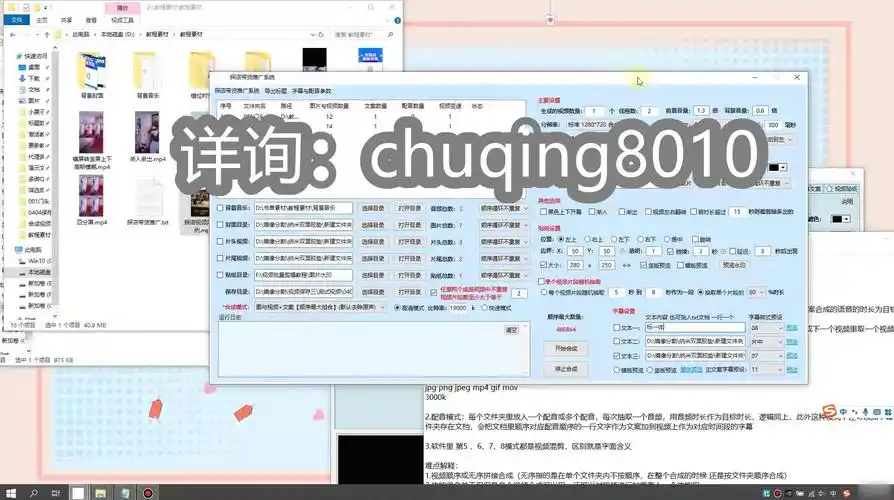The height and width of the screenshot is (500, 894).
Task: Tick the 背景音乐 checkbox
Action: pos(220,208)
